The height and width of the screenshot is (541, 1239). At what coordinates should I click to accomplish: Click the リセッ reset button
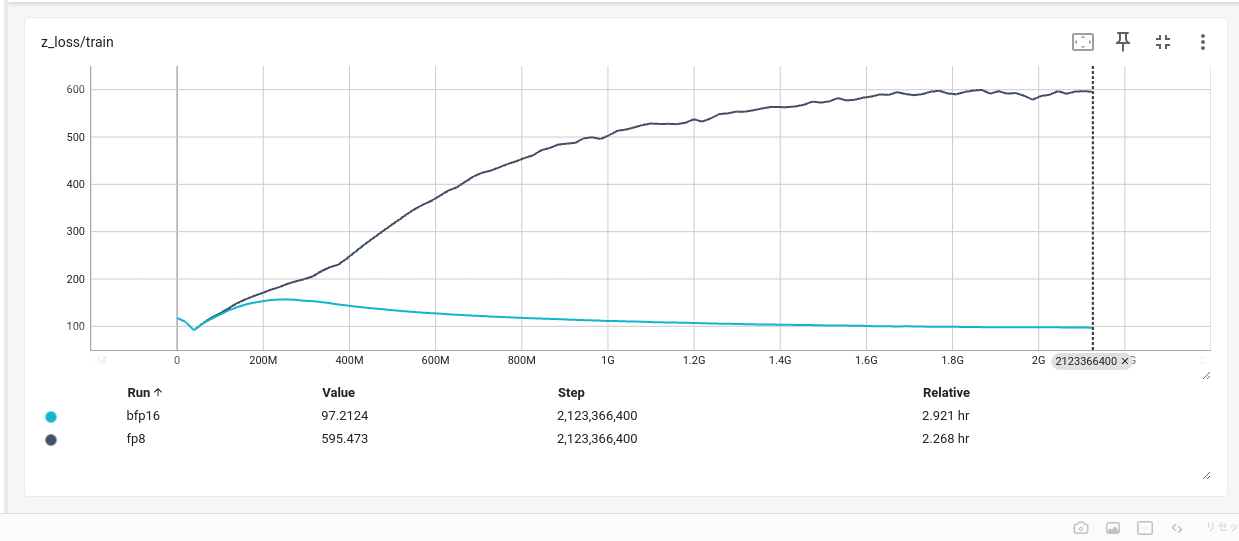tap(1220, 527)
